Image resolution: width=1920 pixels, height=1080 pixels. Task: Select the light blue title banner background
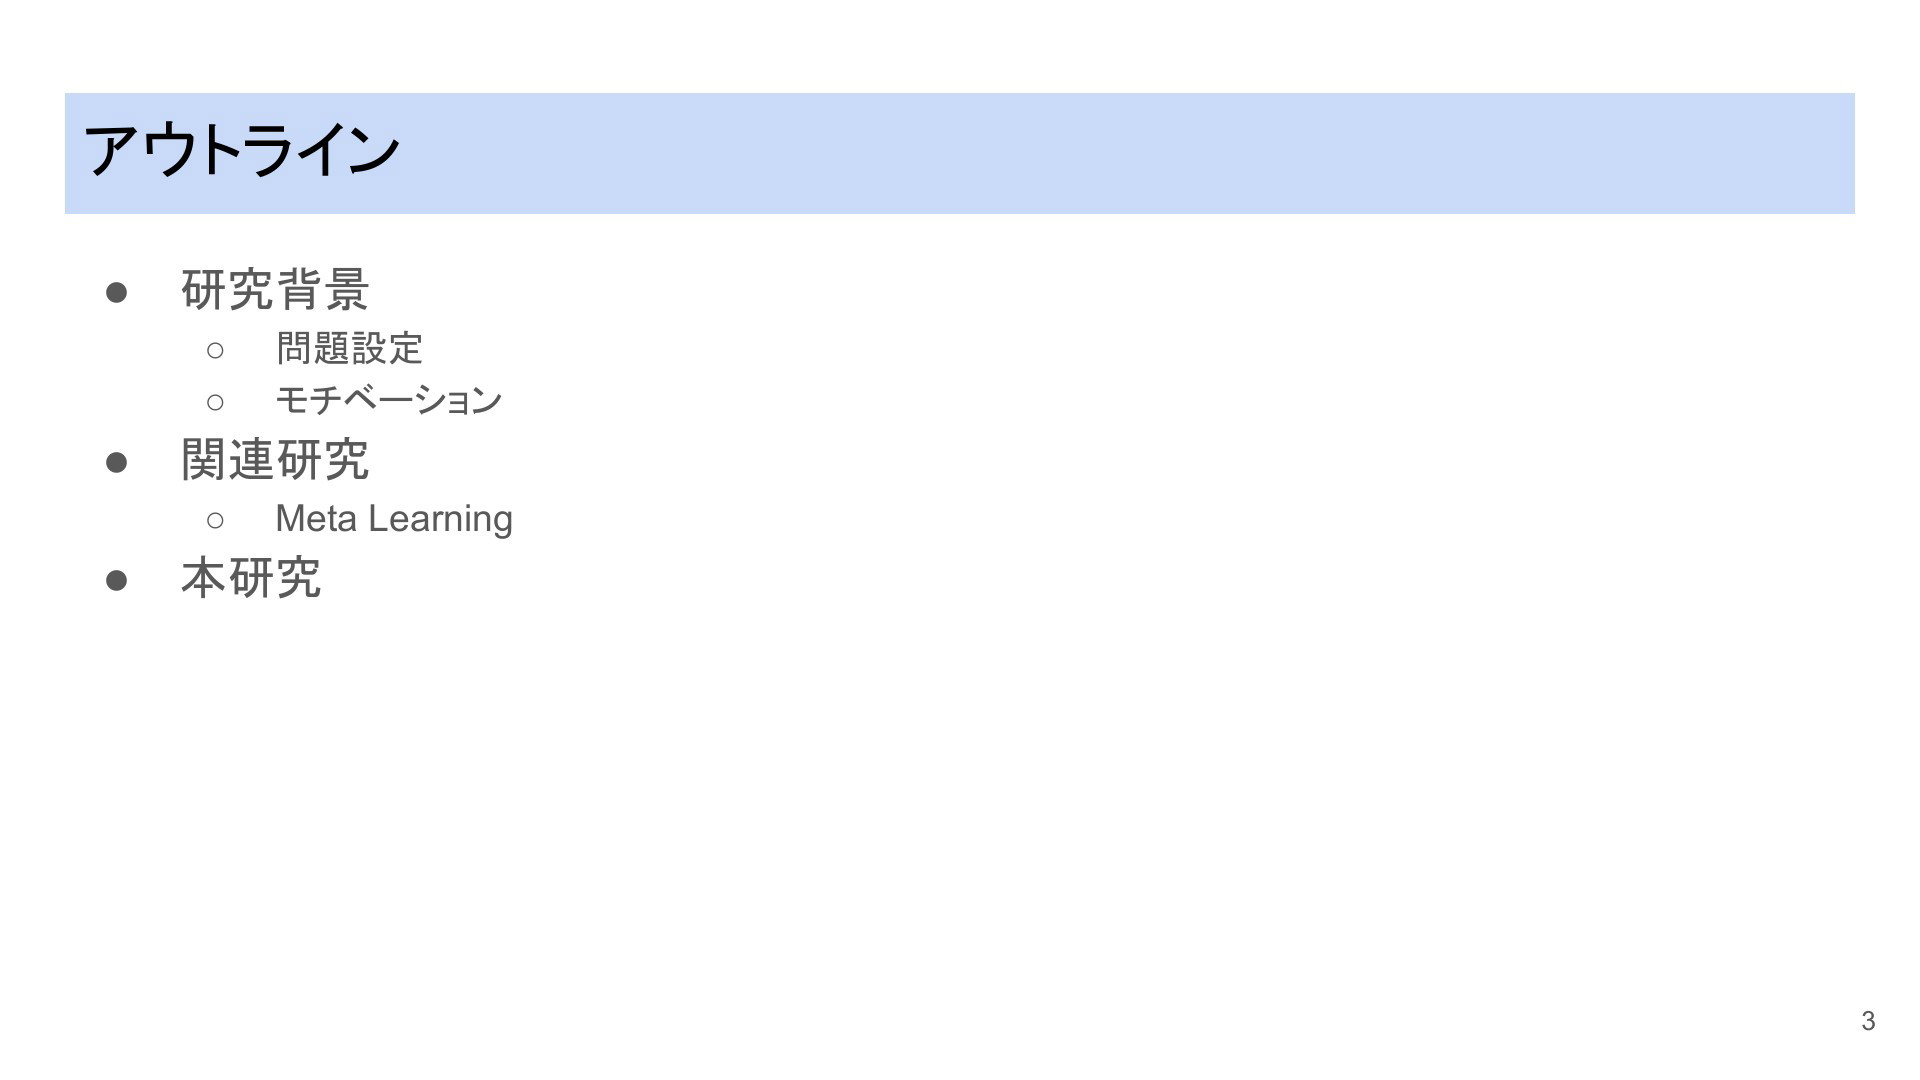960,153
